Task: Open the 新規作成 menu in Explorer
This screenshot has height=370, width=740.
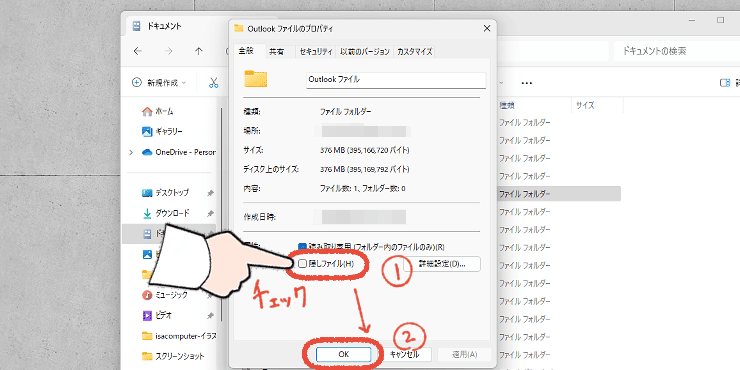Action: [159, 83]
